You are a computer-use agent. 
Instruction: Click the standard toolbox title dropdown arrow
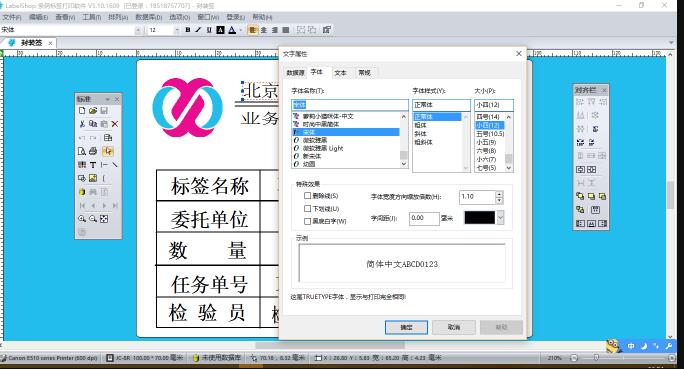coord(108,99)
